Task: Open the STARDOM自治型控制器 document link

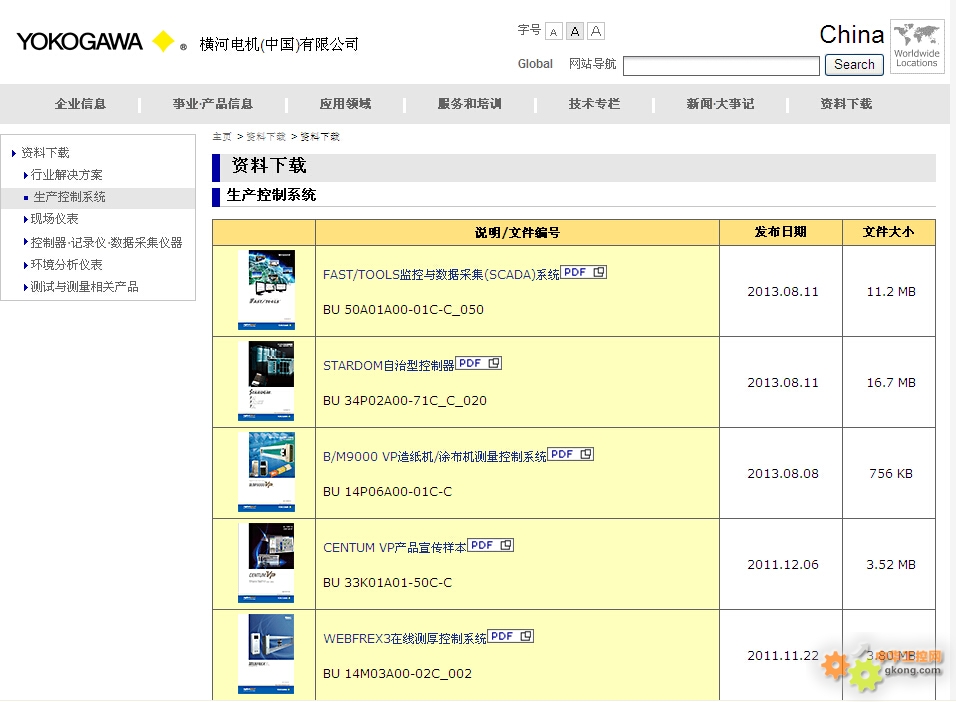Action: click(x=389, y=365)
